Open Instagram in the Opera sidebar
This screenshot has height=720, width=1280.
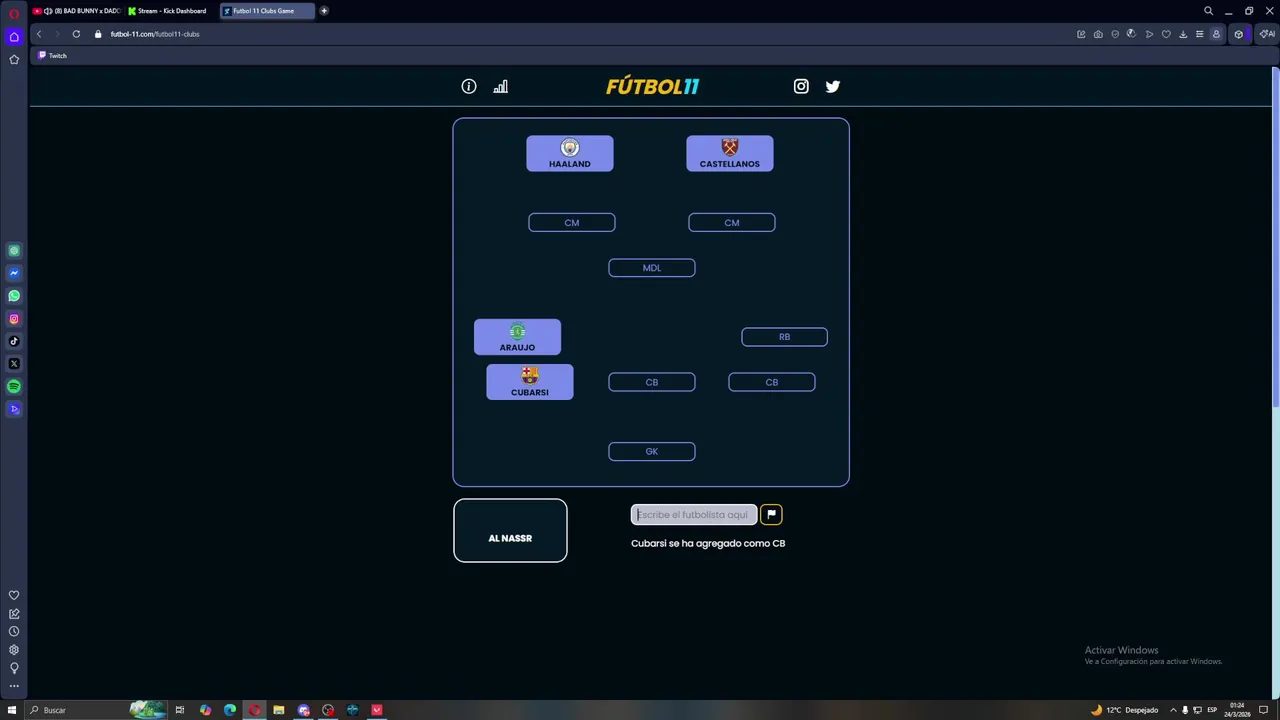[x=14, y=319]
